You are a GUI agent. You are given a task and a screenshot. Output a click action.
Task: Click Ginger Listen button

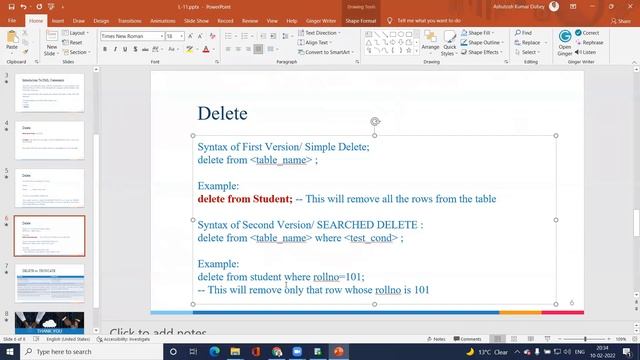[585, 52]
